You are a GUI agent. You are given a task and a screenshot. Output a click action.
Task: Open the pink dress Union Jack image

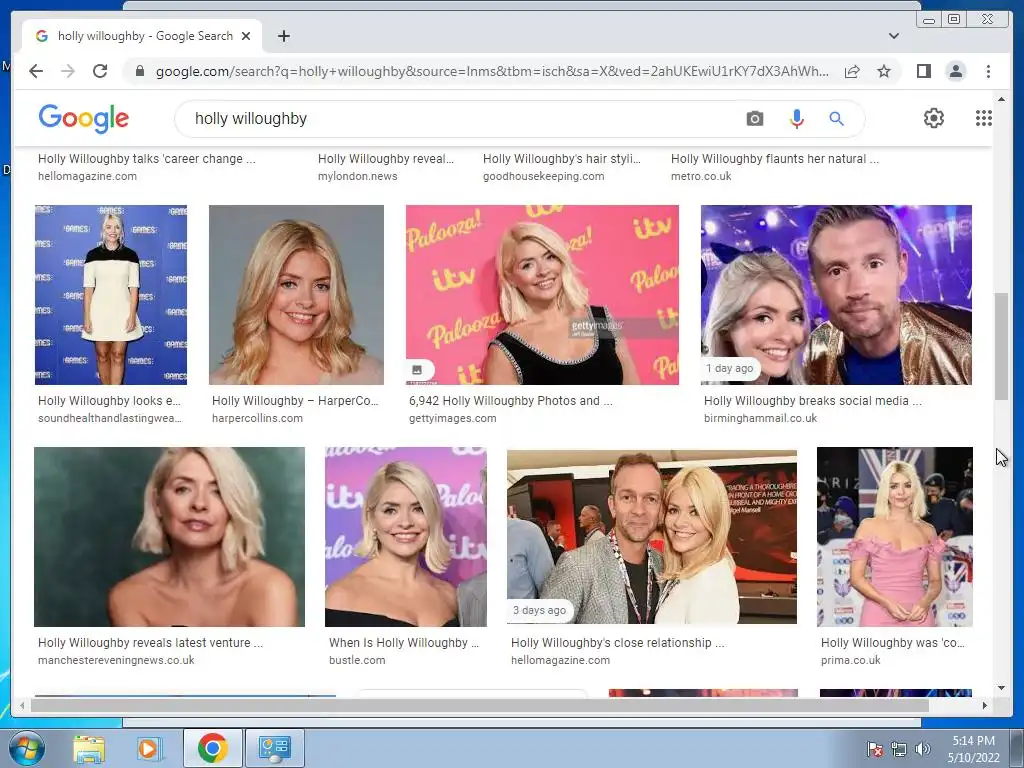tap(895, 537)
